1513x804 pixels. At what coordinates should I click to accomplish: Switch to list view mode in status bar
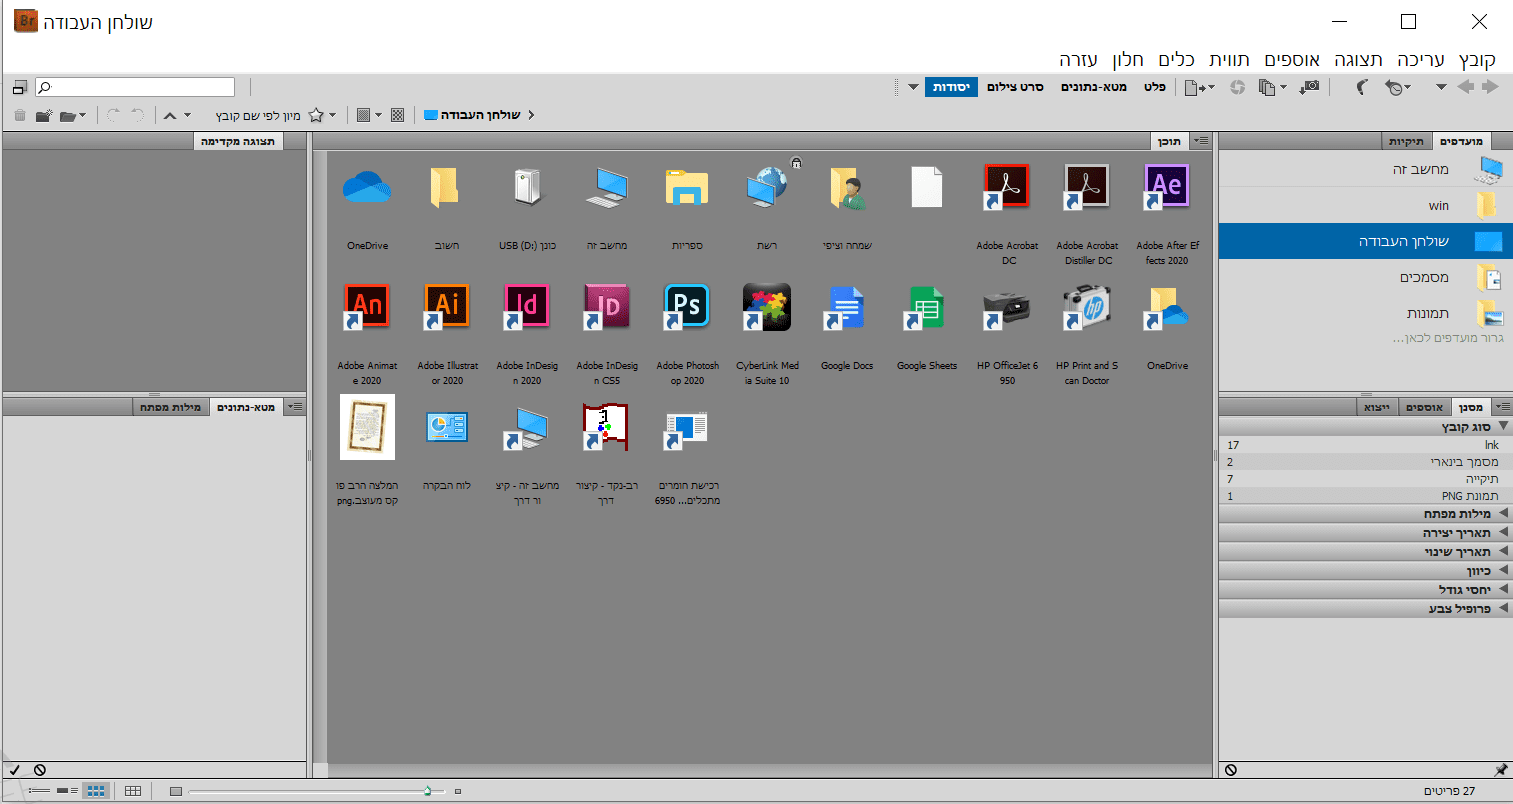pos(40,791)
